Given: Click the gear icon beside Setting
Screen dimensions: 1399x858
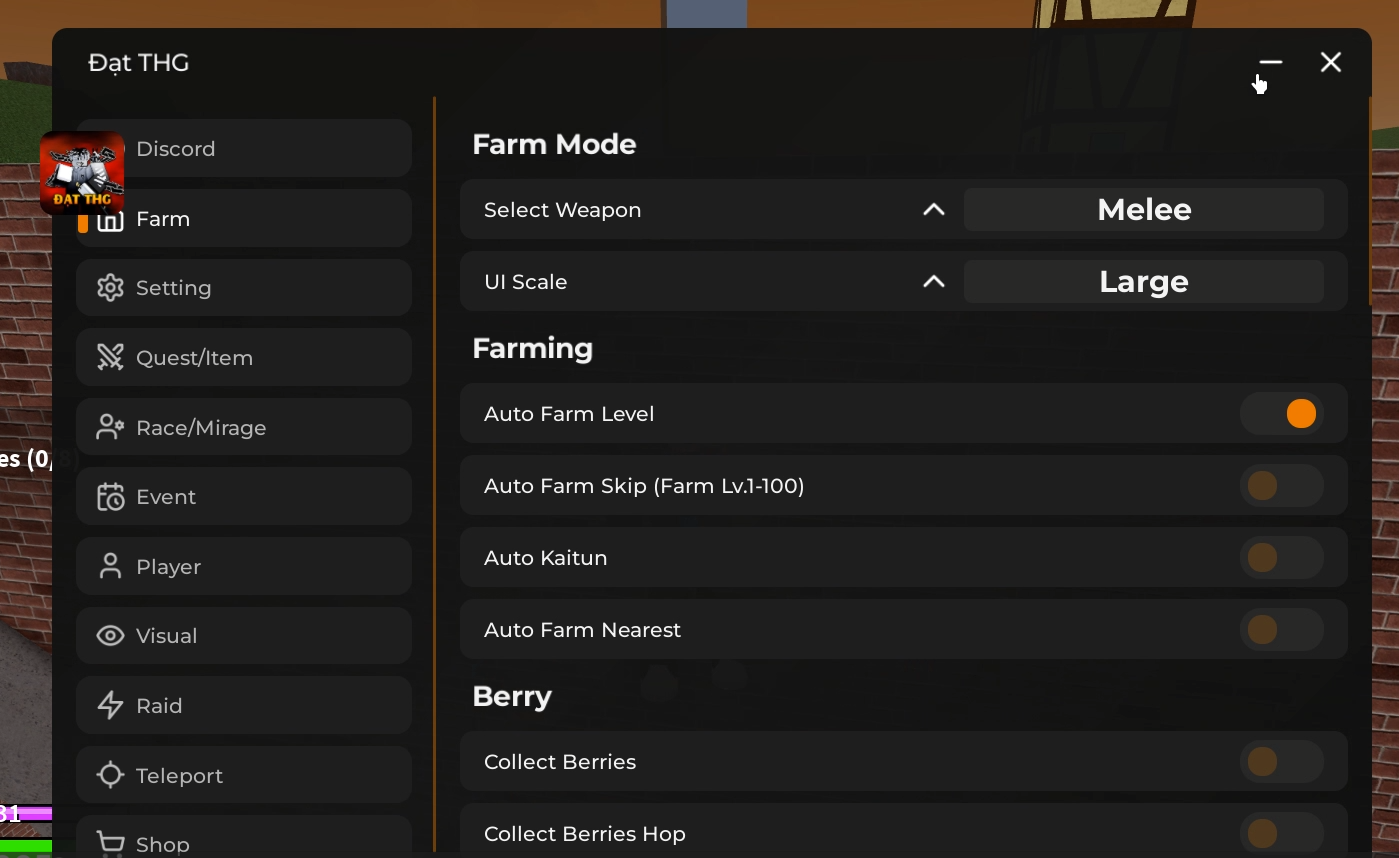Looking at the screenshot, I should (110, 288).
